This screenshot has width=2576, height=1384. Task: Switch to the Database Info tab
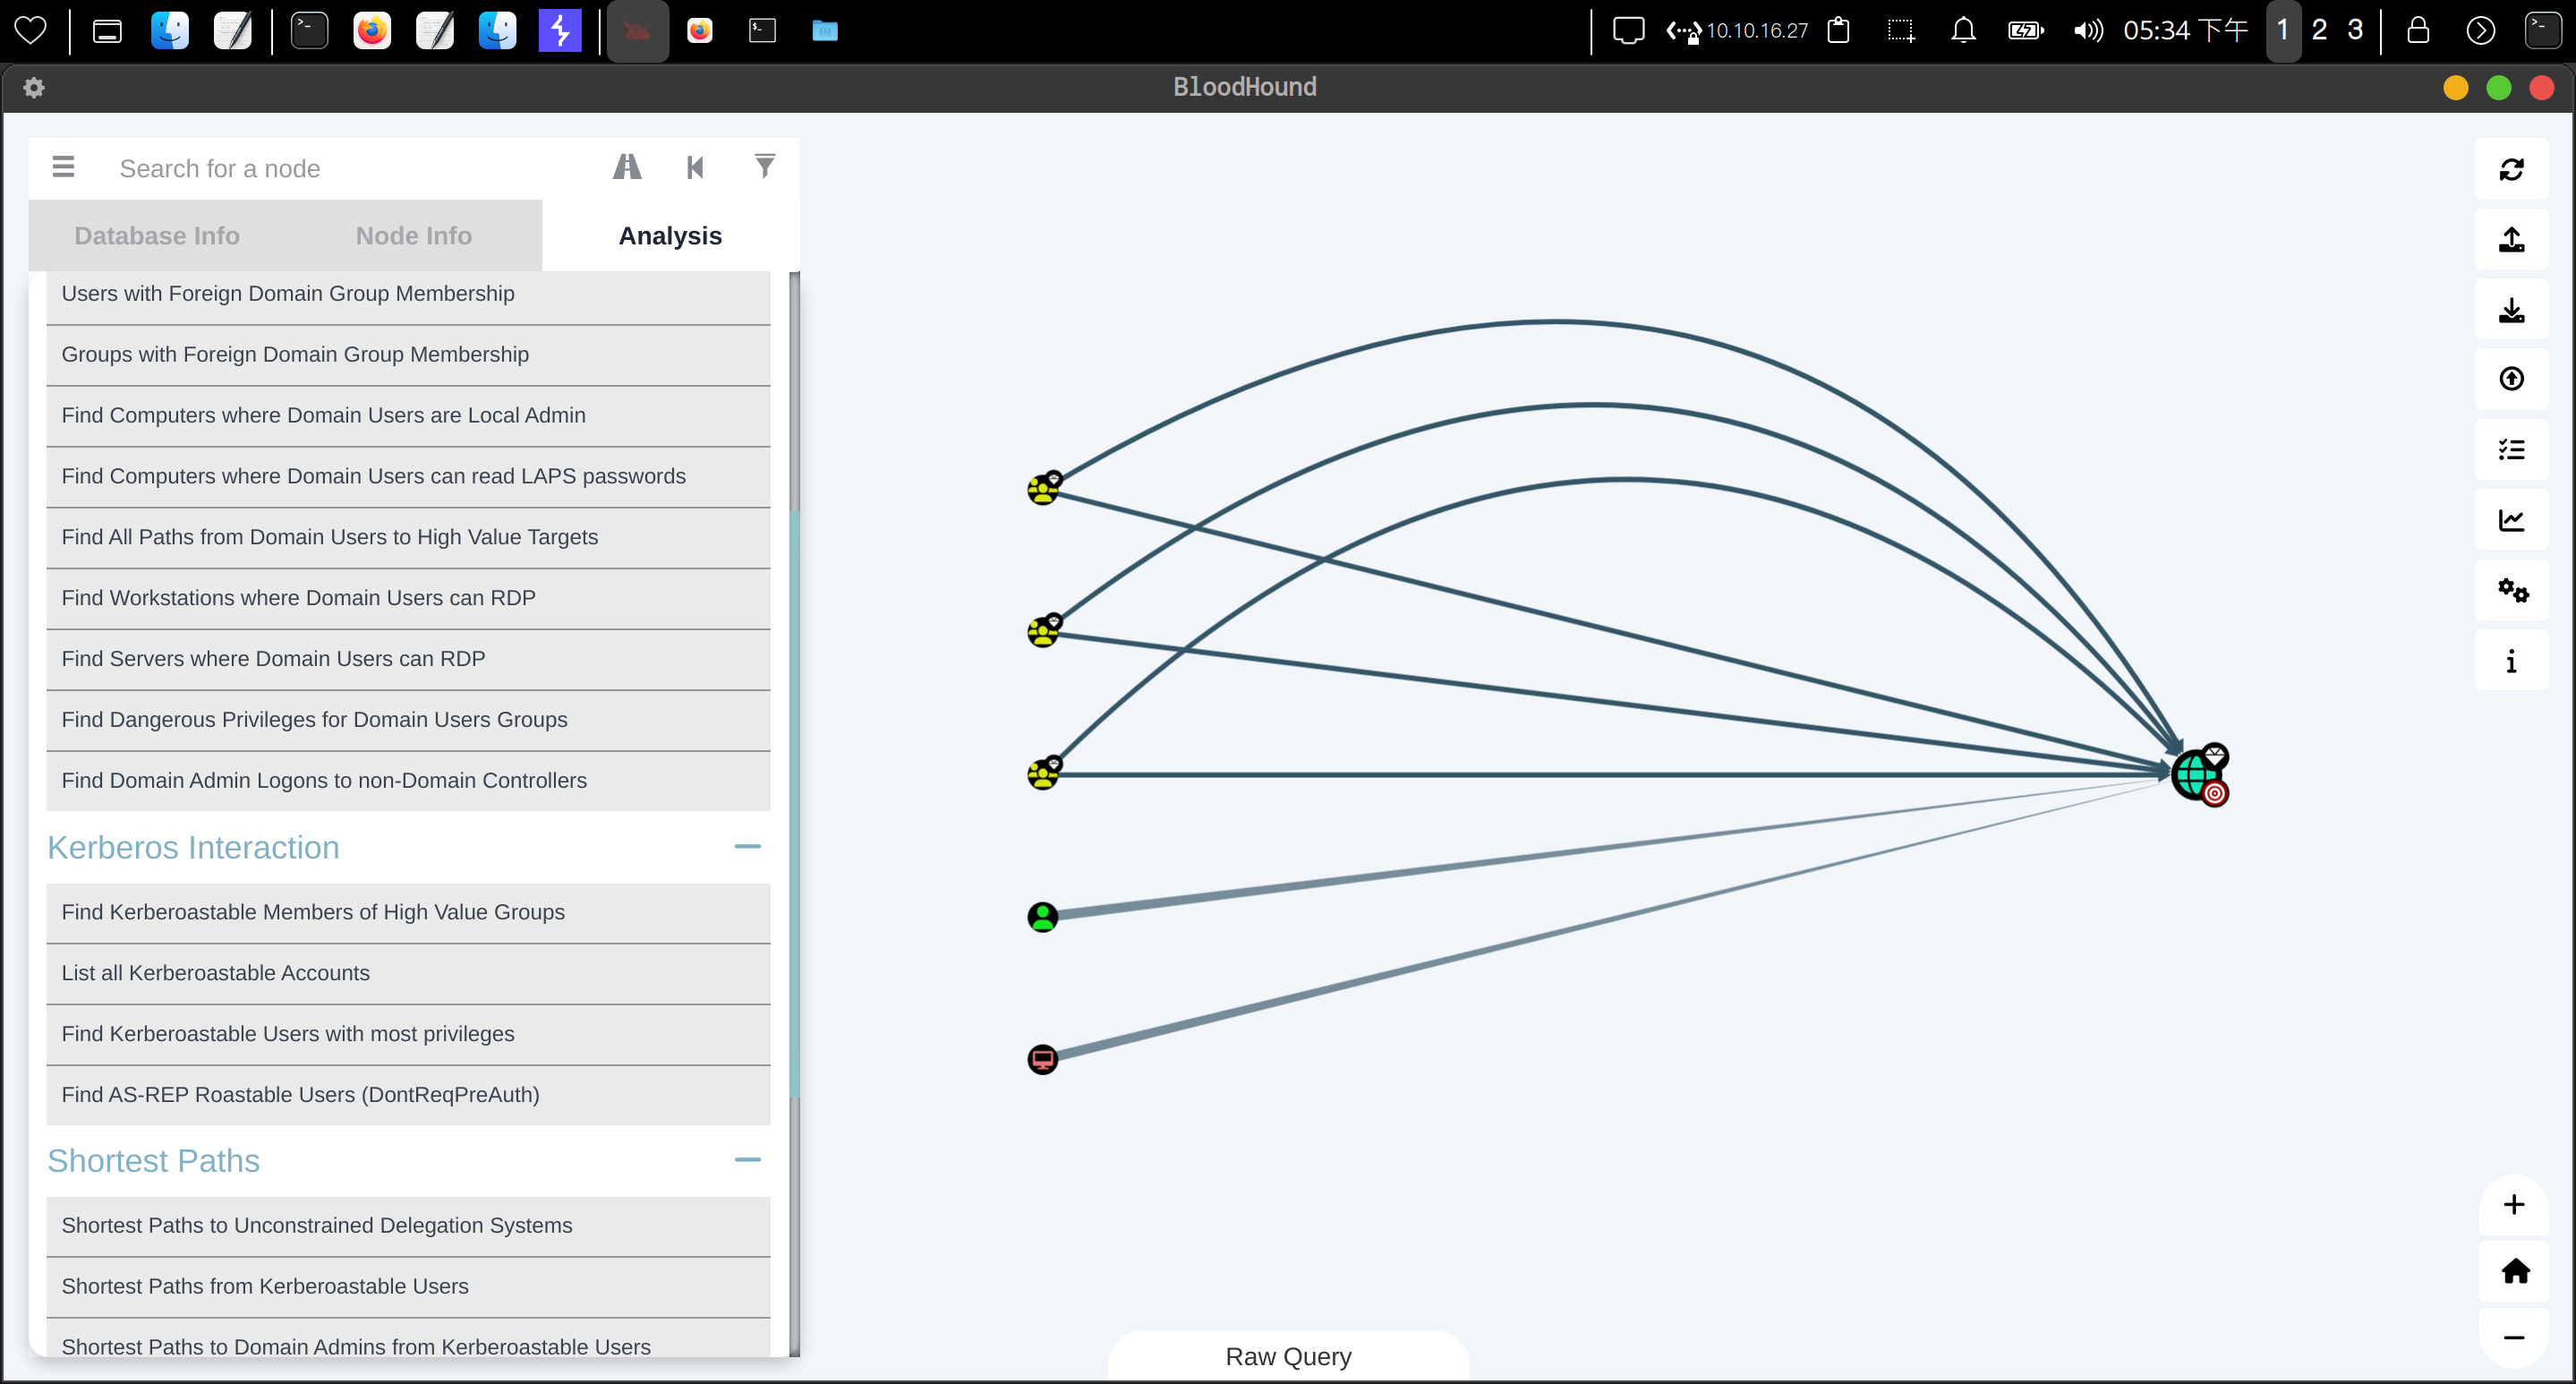pyautogui.click(x=157, y=236)
